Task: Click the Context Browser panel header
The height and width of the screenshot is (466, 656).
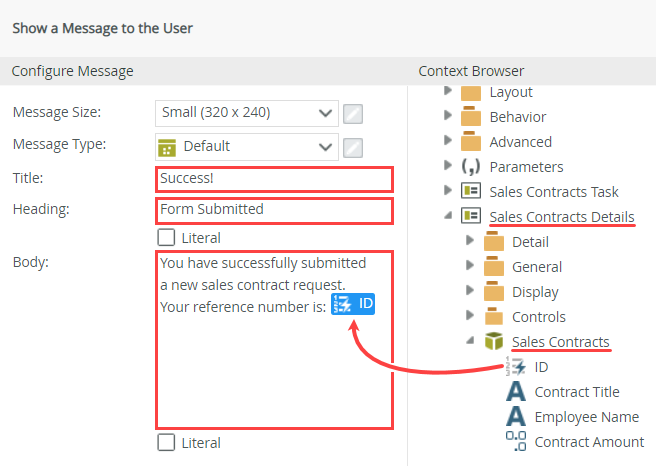Action: [x=471, y=71]
